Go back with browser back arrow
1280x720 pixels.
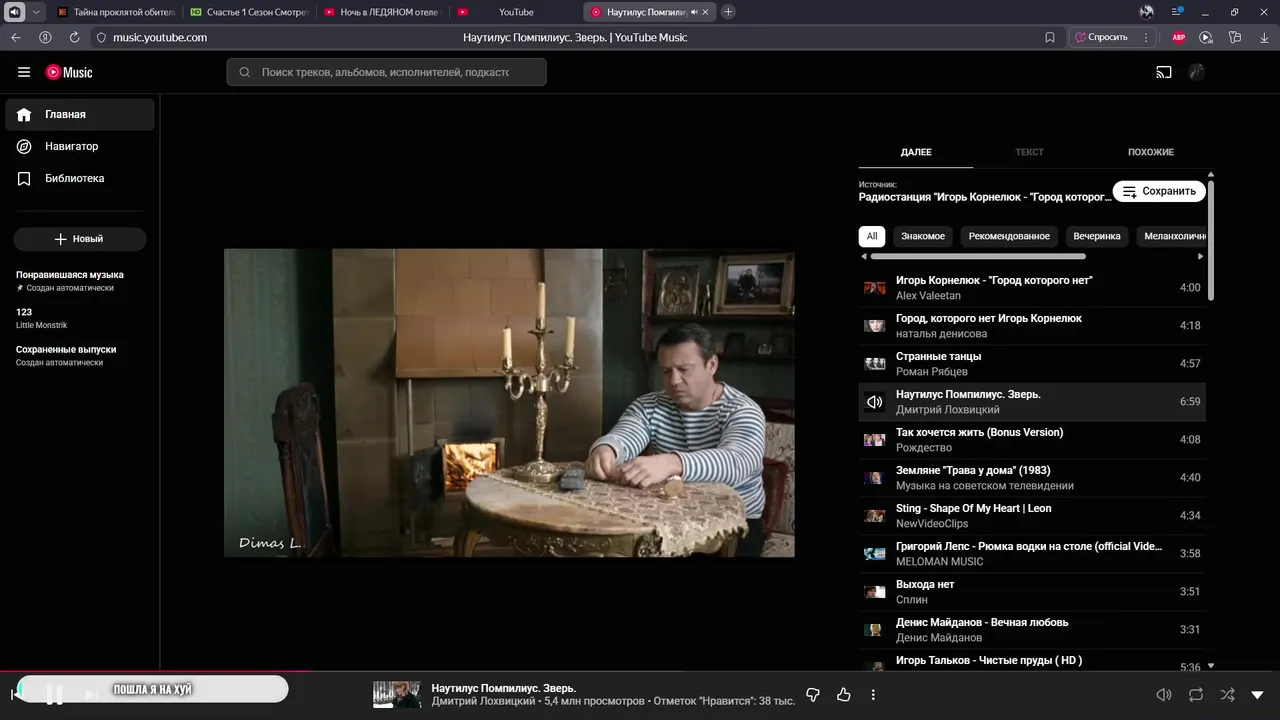tap(16, 37)
